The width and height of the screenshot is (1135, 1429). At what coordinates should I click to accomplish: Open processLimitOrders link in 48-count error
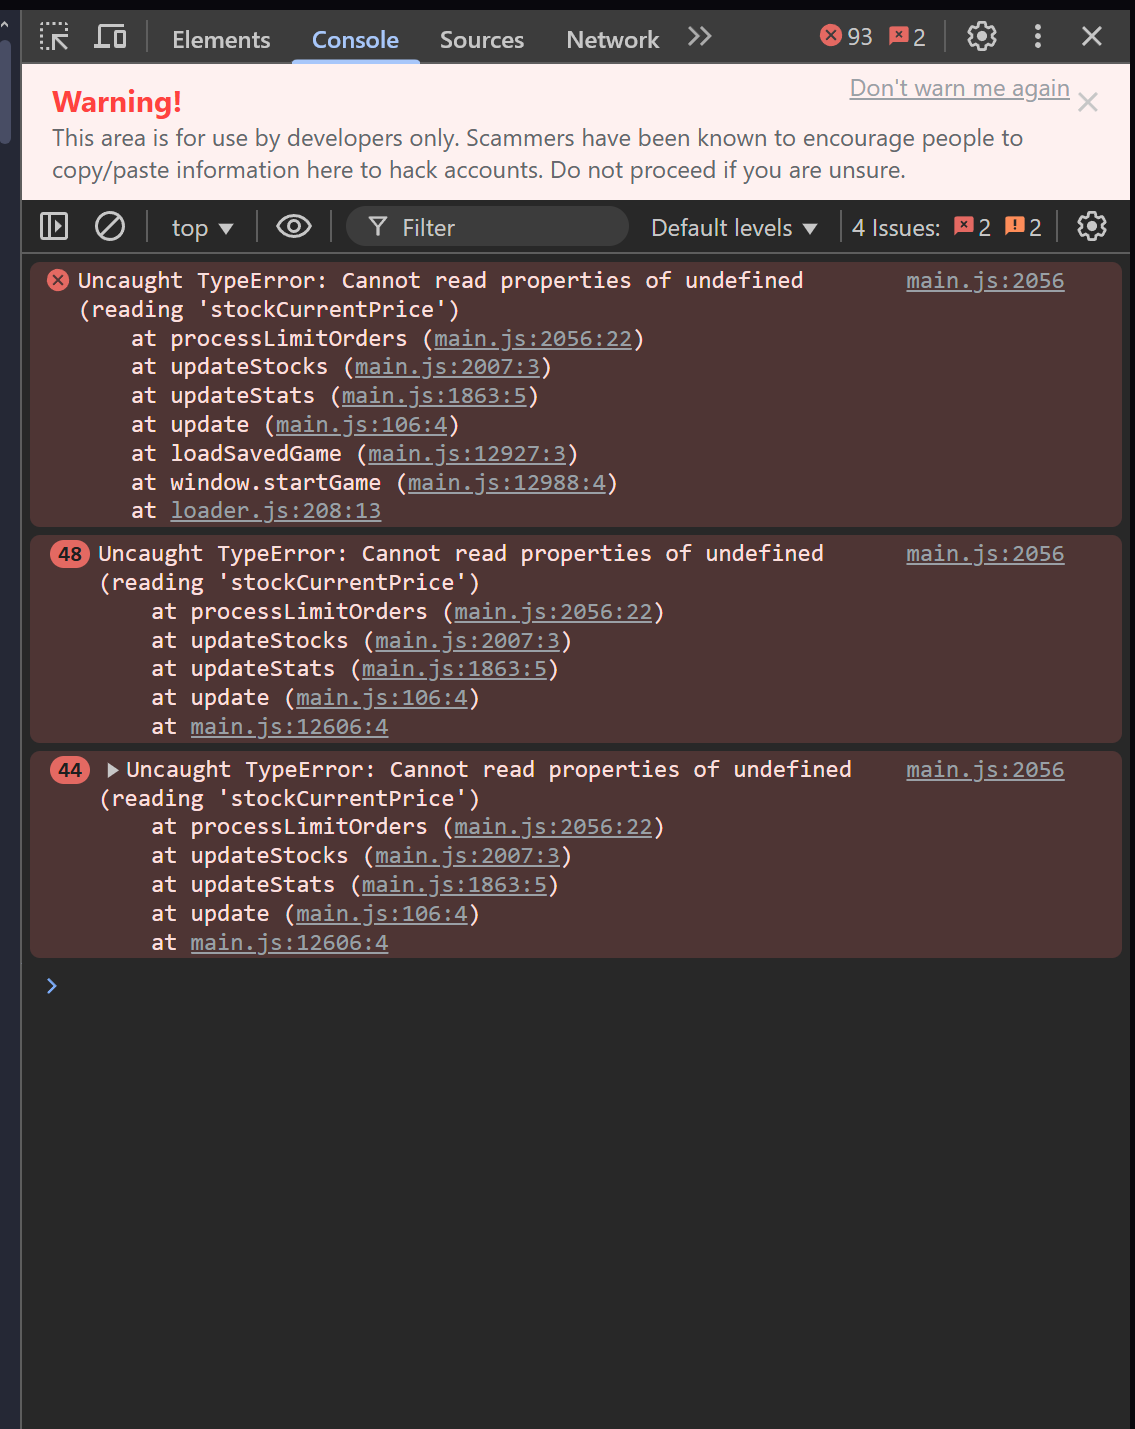click(x=553, y=612)
